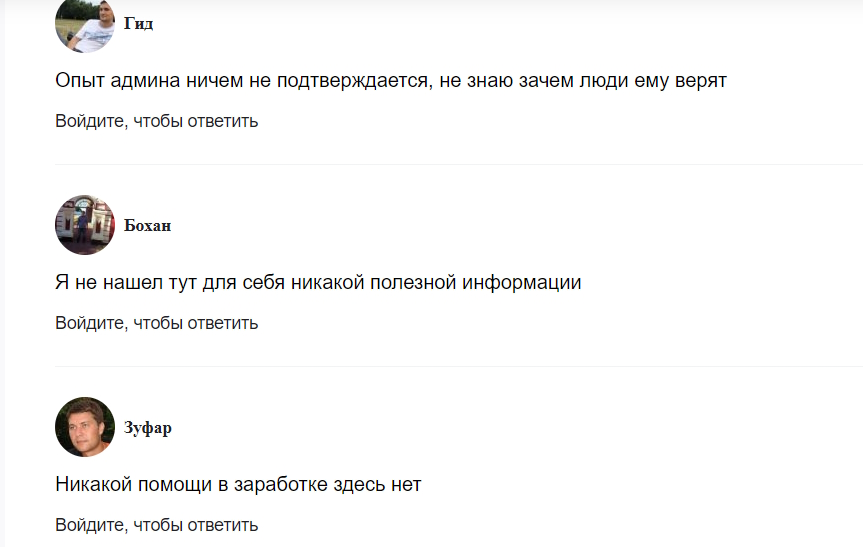This screenshot has height=547, width=863.
Task: Click the comment 'Я не нашел тут для себя'
Action: click(318, 282)
